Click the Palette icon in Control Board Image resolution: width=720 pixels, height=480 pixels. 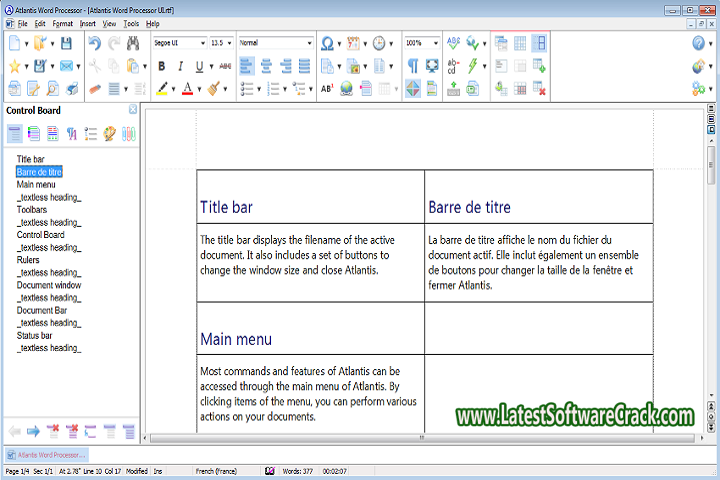[110, 134]
